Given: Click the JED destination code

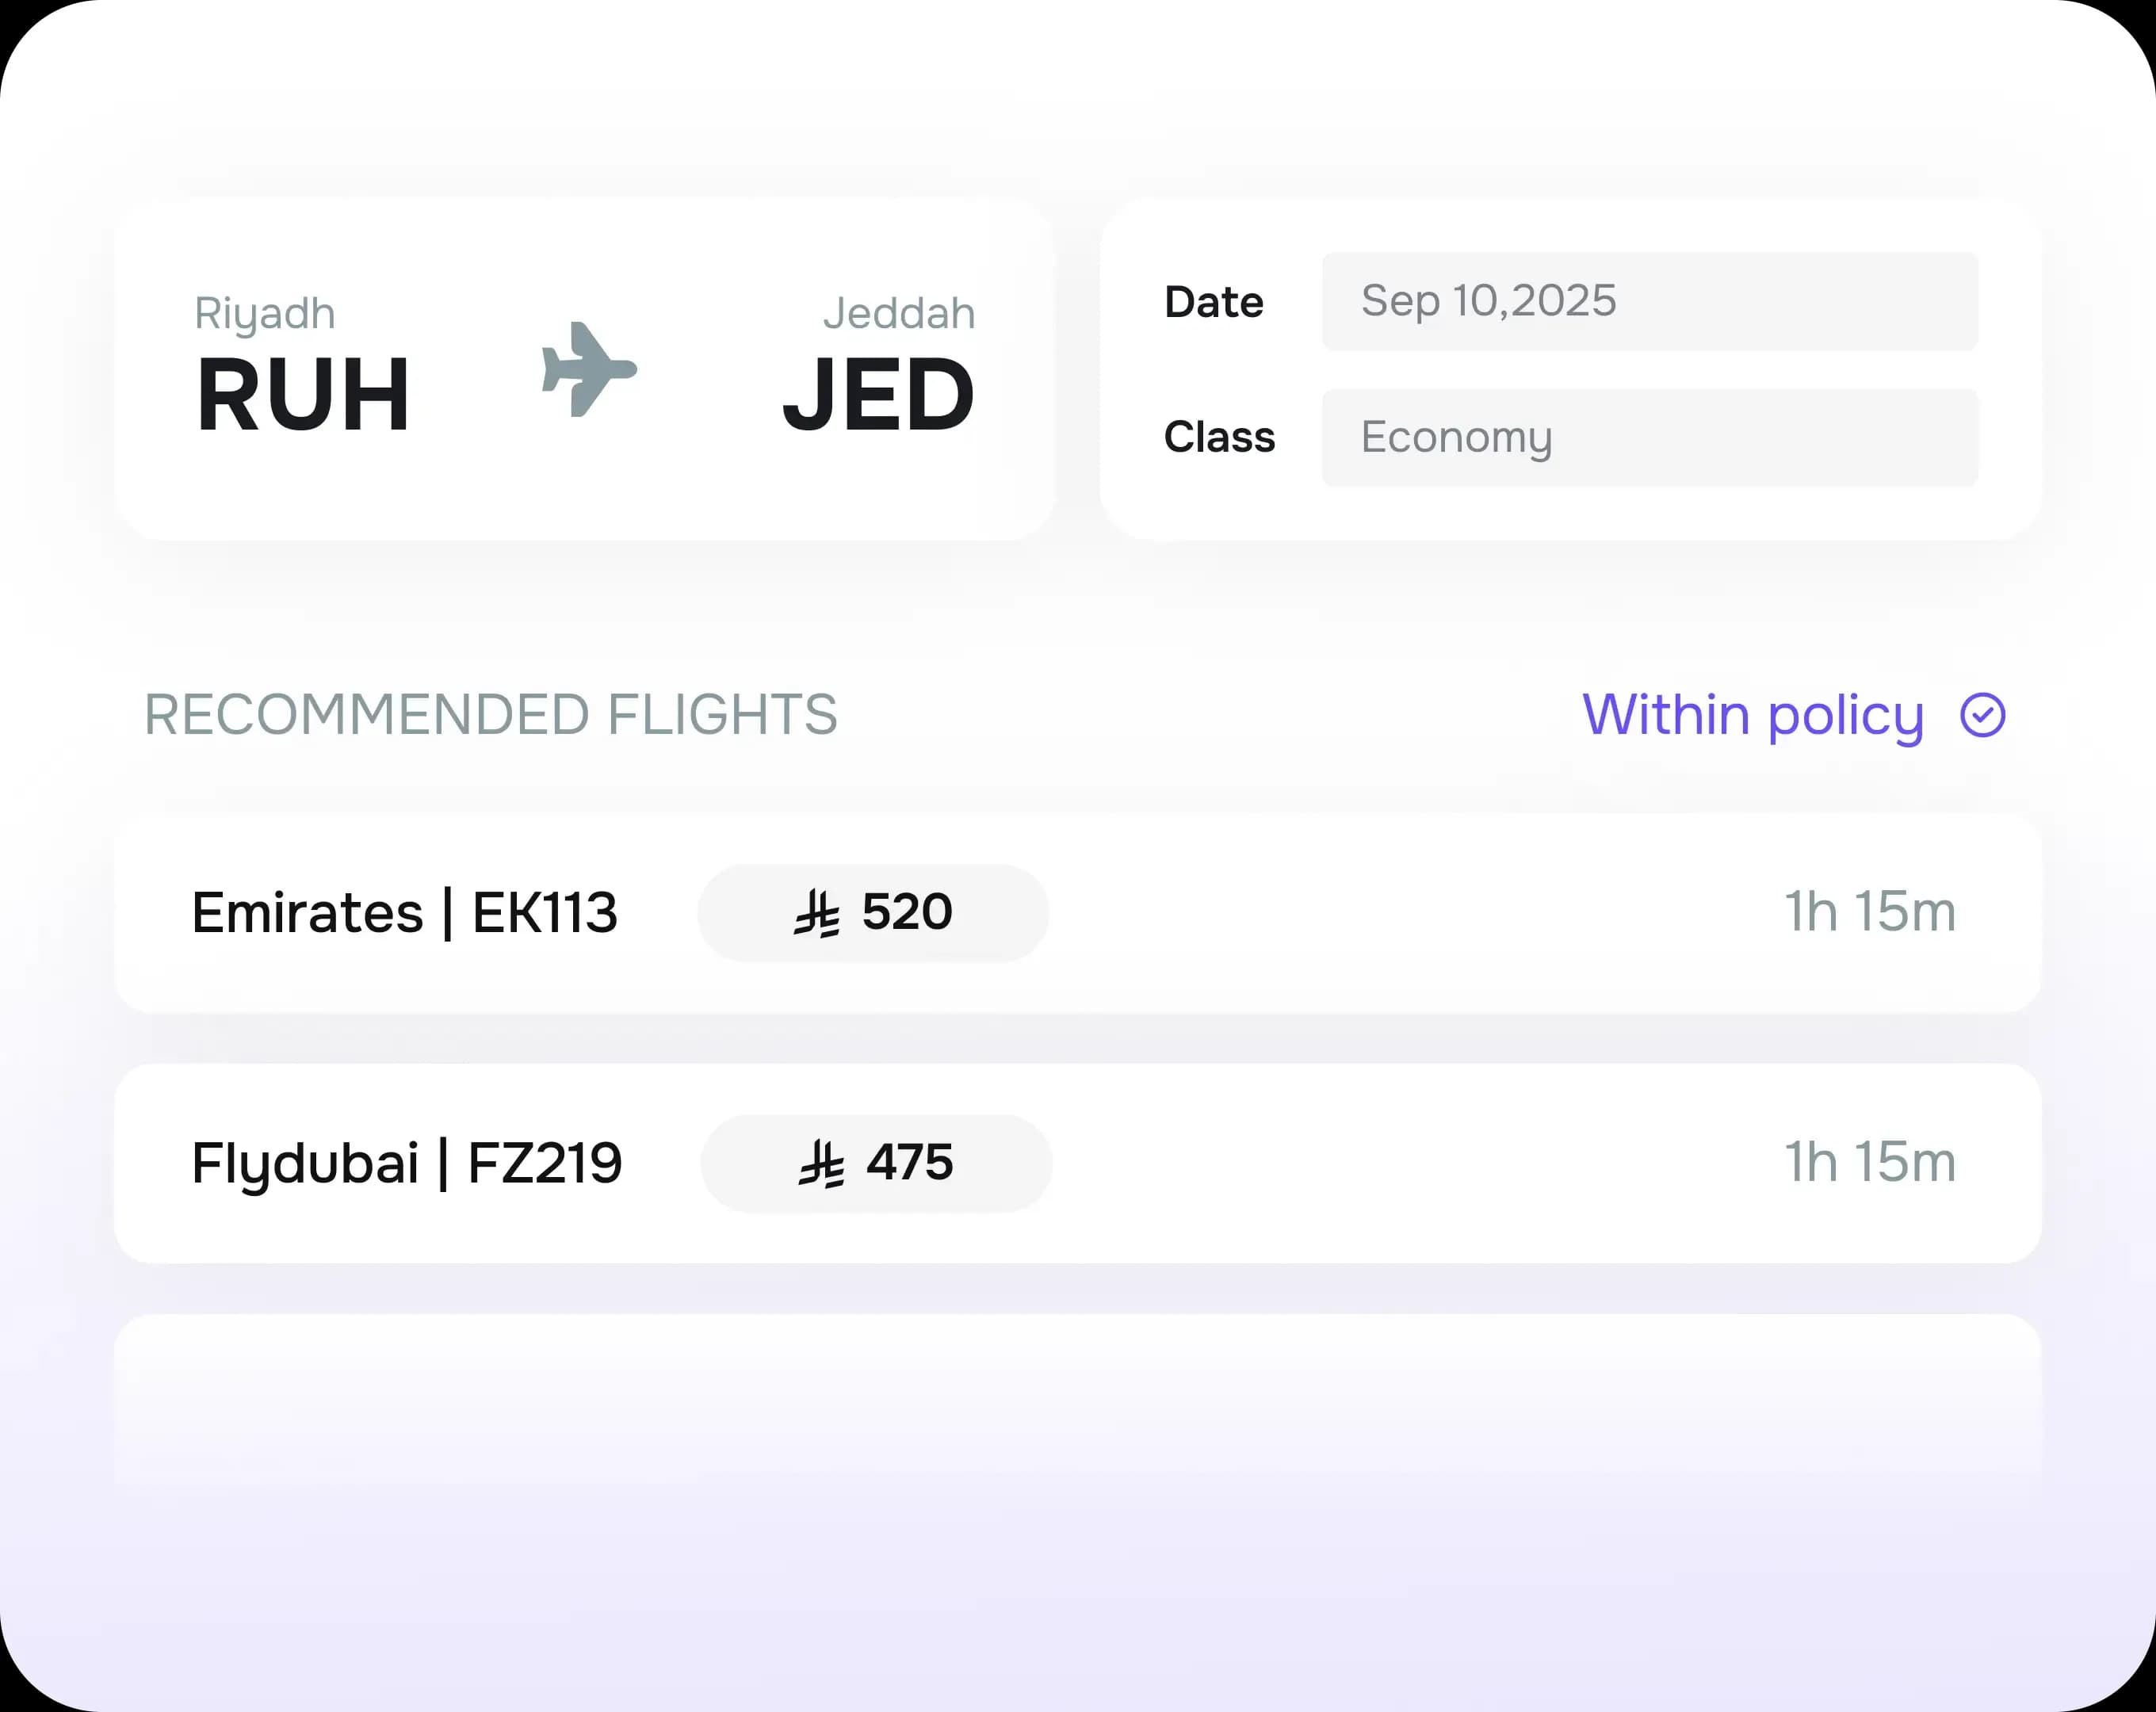Looking at the screenshot, I should (878, 393).
